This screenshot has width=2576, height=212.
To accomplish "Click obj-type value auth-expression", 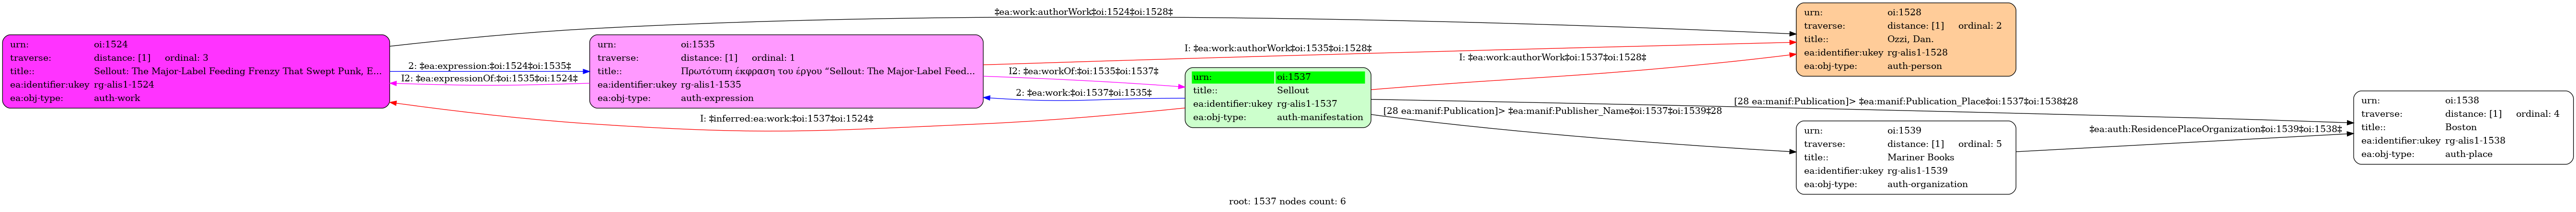I will 716,98.
